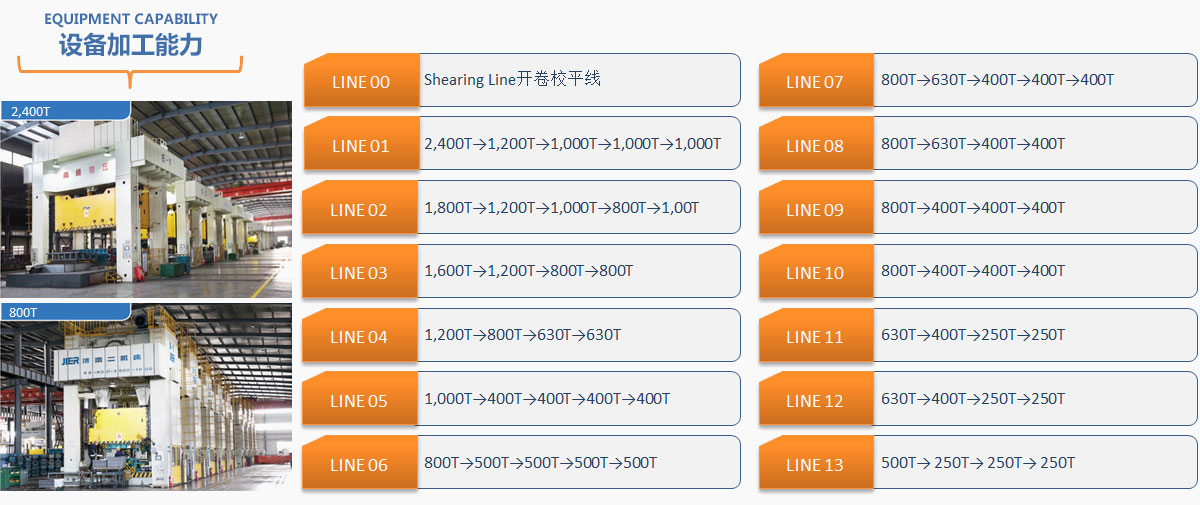Open the LINE 09 orange label
Screen dimensions: 1200x505
click(815, 210)
